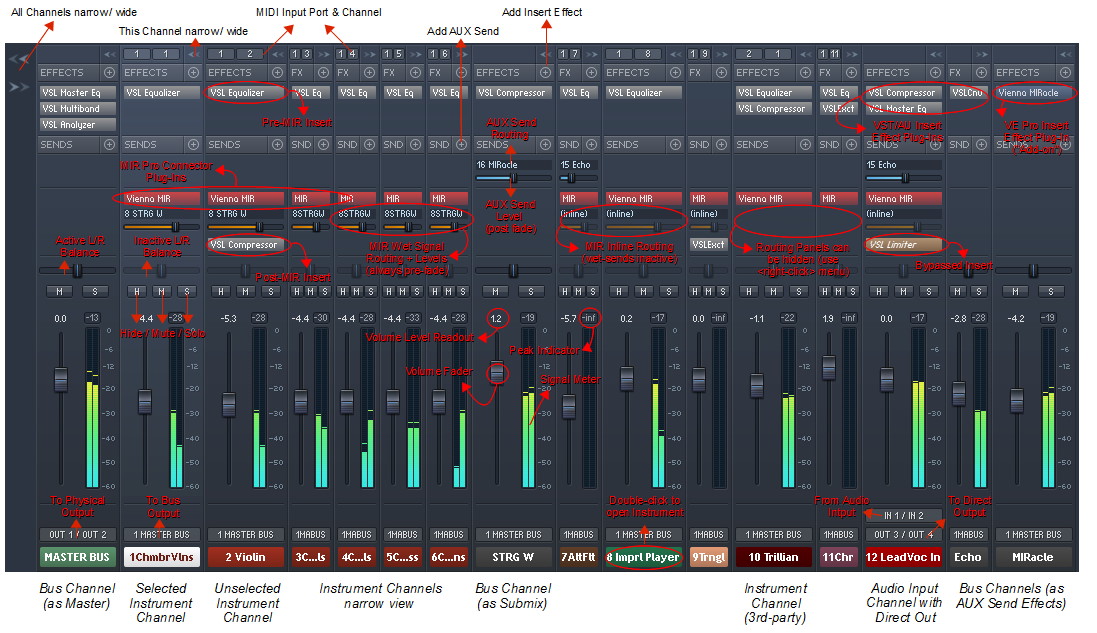Viewport: 1097px width, 633px height.
Task: Open the (inline) MIR routing on 8 Imprl Player
Action: pyautogui.click(x=643, y=213)
